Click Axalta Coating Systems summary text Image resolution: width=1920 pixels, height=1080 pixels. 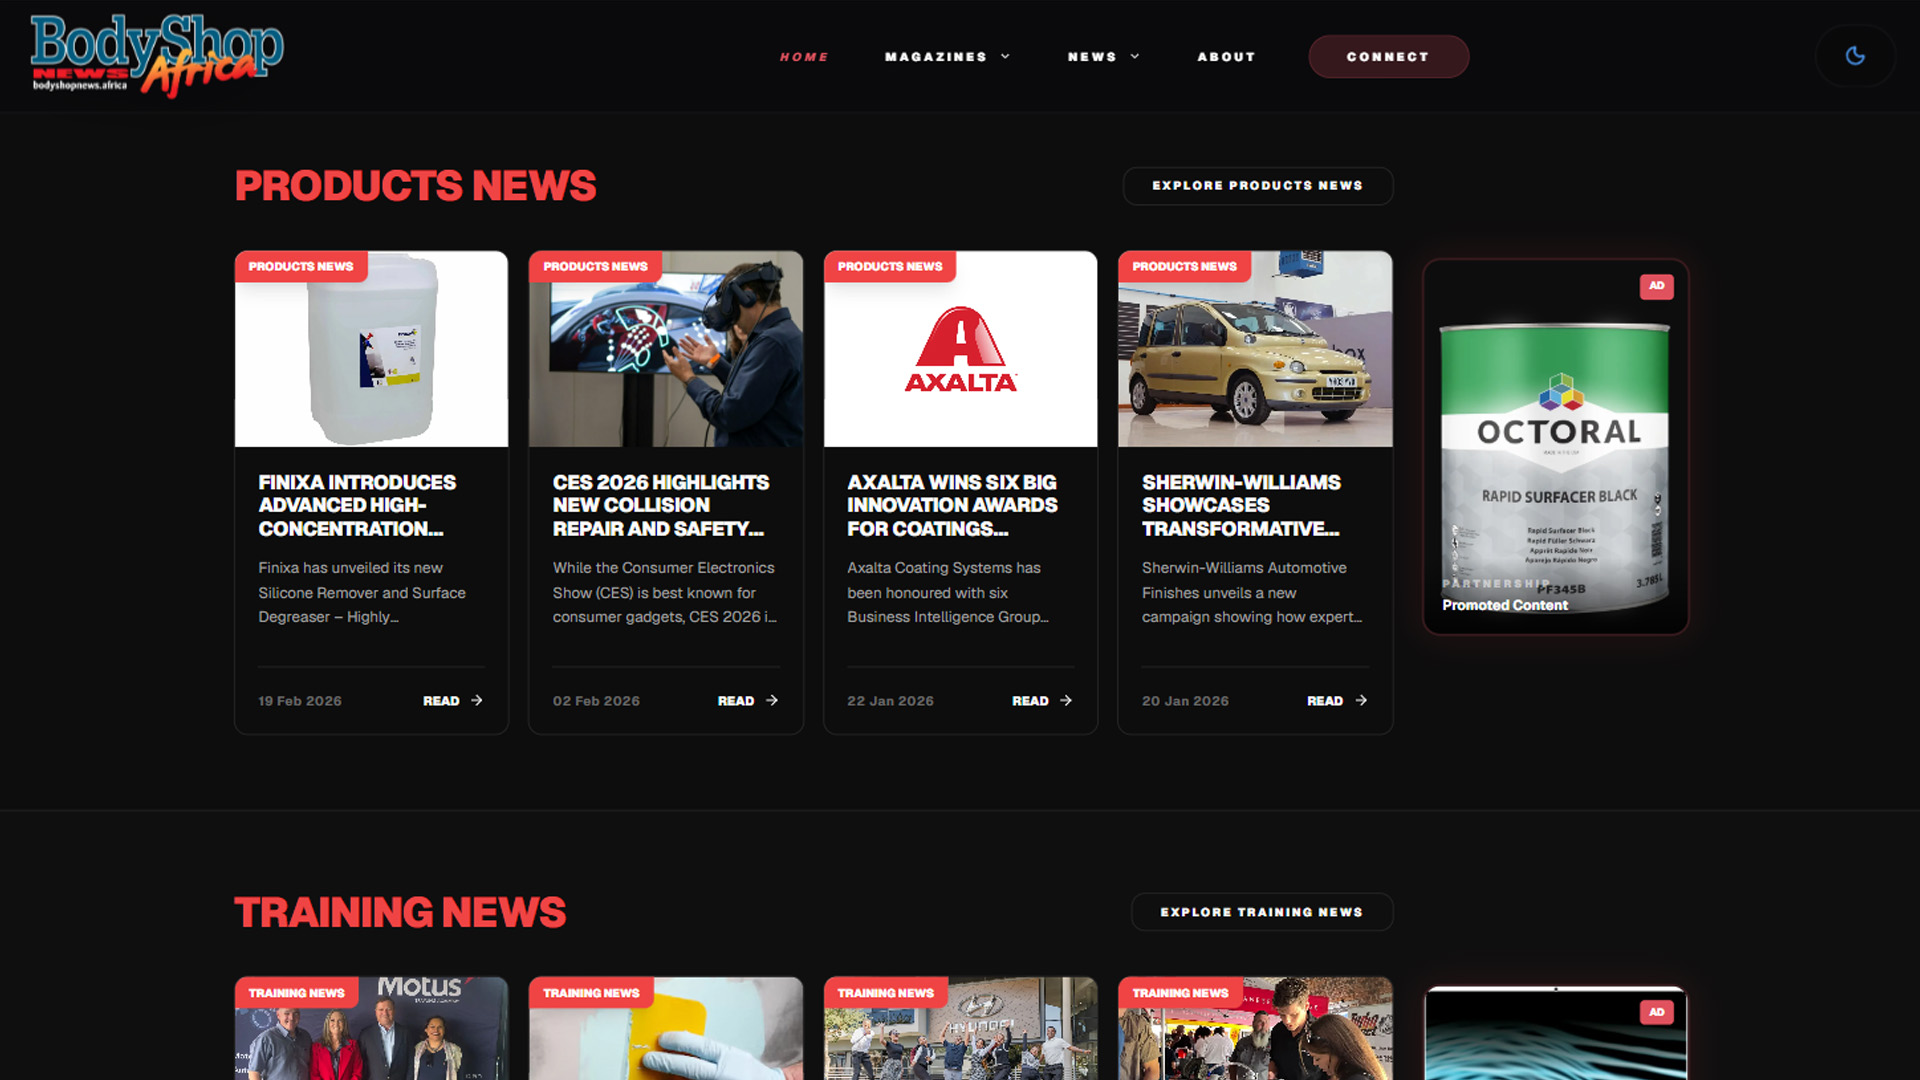click(x=948, y=592)
